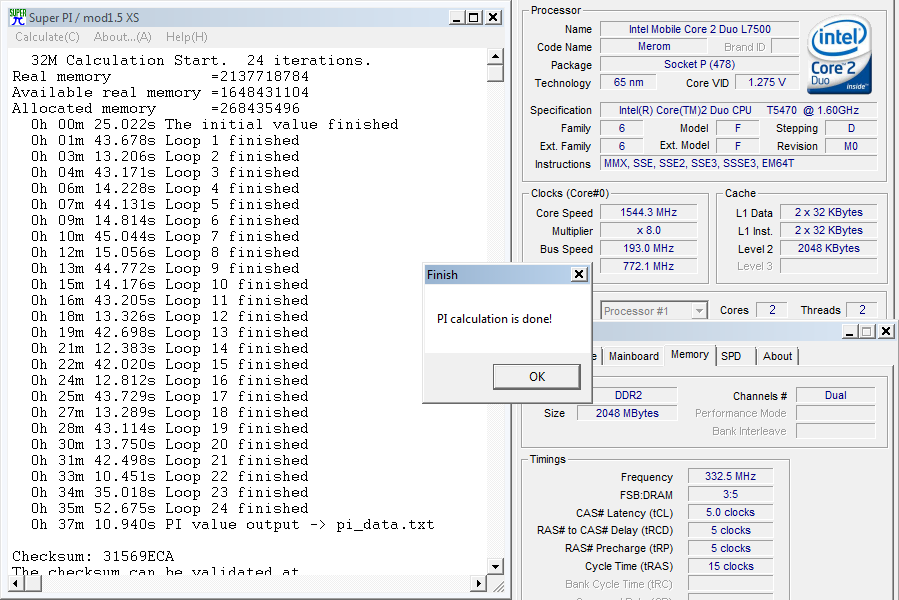Click the Loop 24 finished line
Viewport: 899px width, 600px height.
[170, 508]
